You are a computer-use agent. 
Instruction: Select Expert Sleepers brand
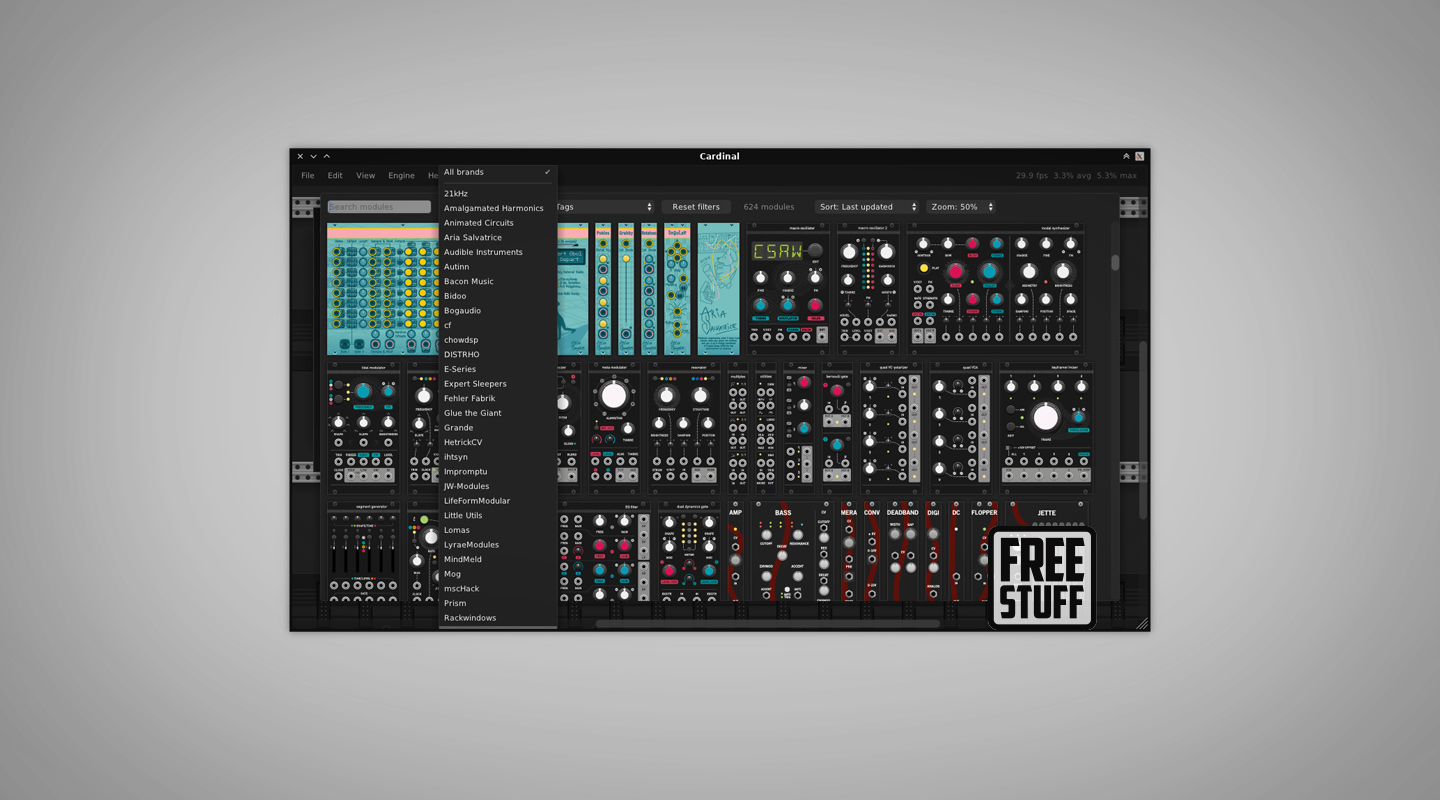pyautogui.click(x=498, y=384)
